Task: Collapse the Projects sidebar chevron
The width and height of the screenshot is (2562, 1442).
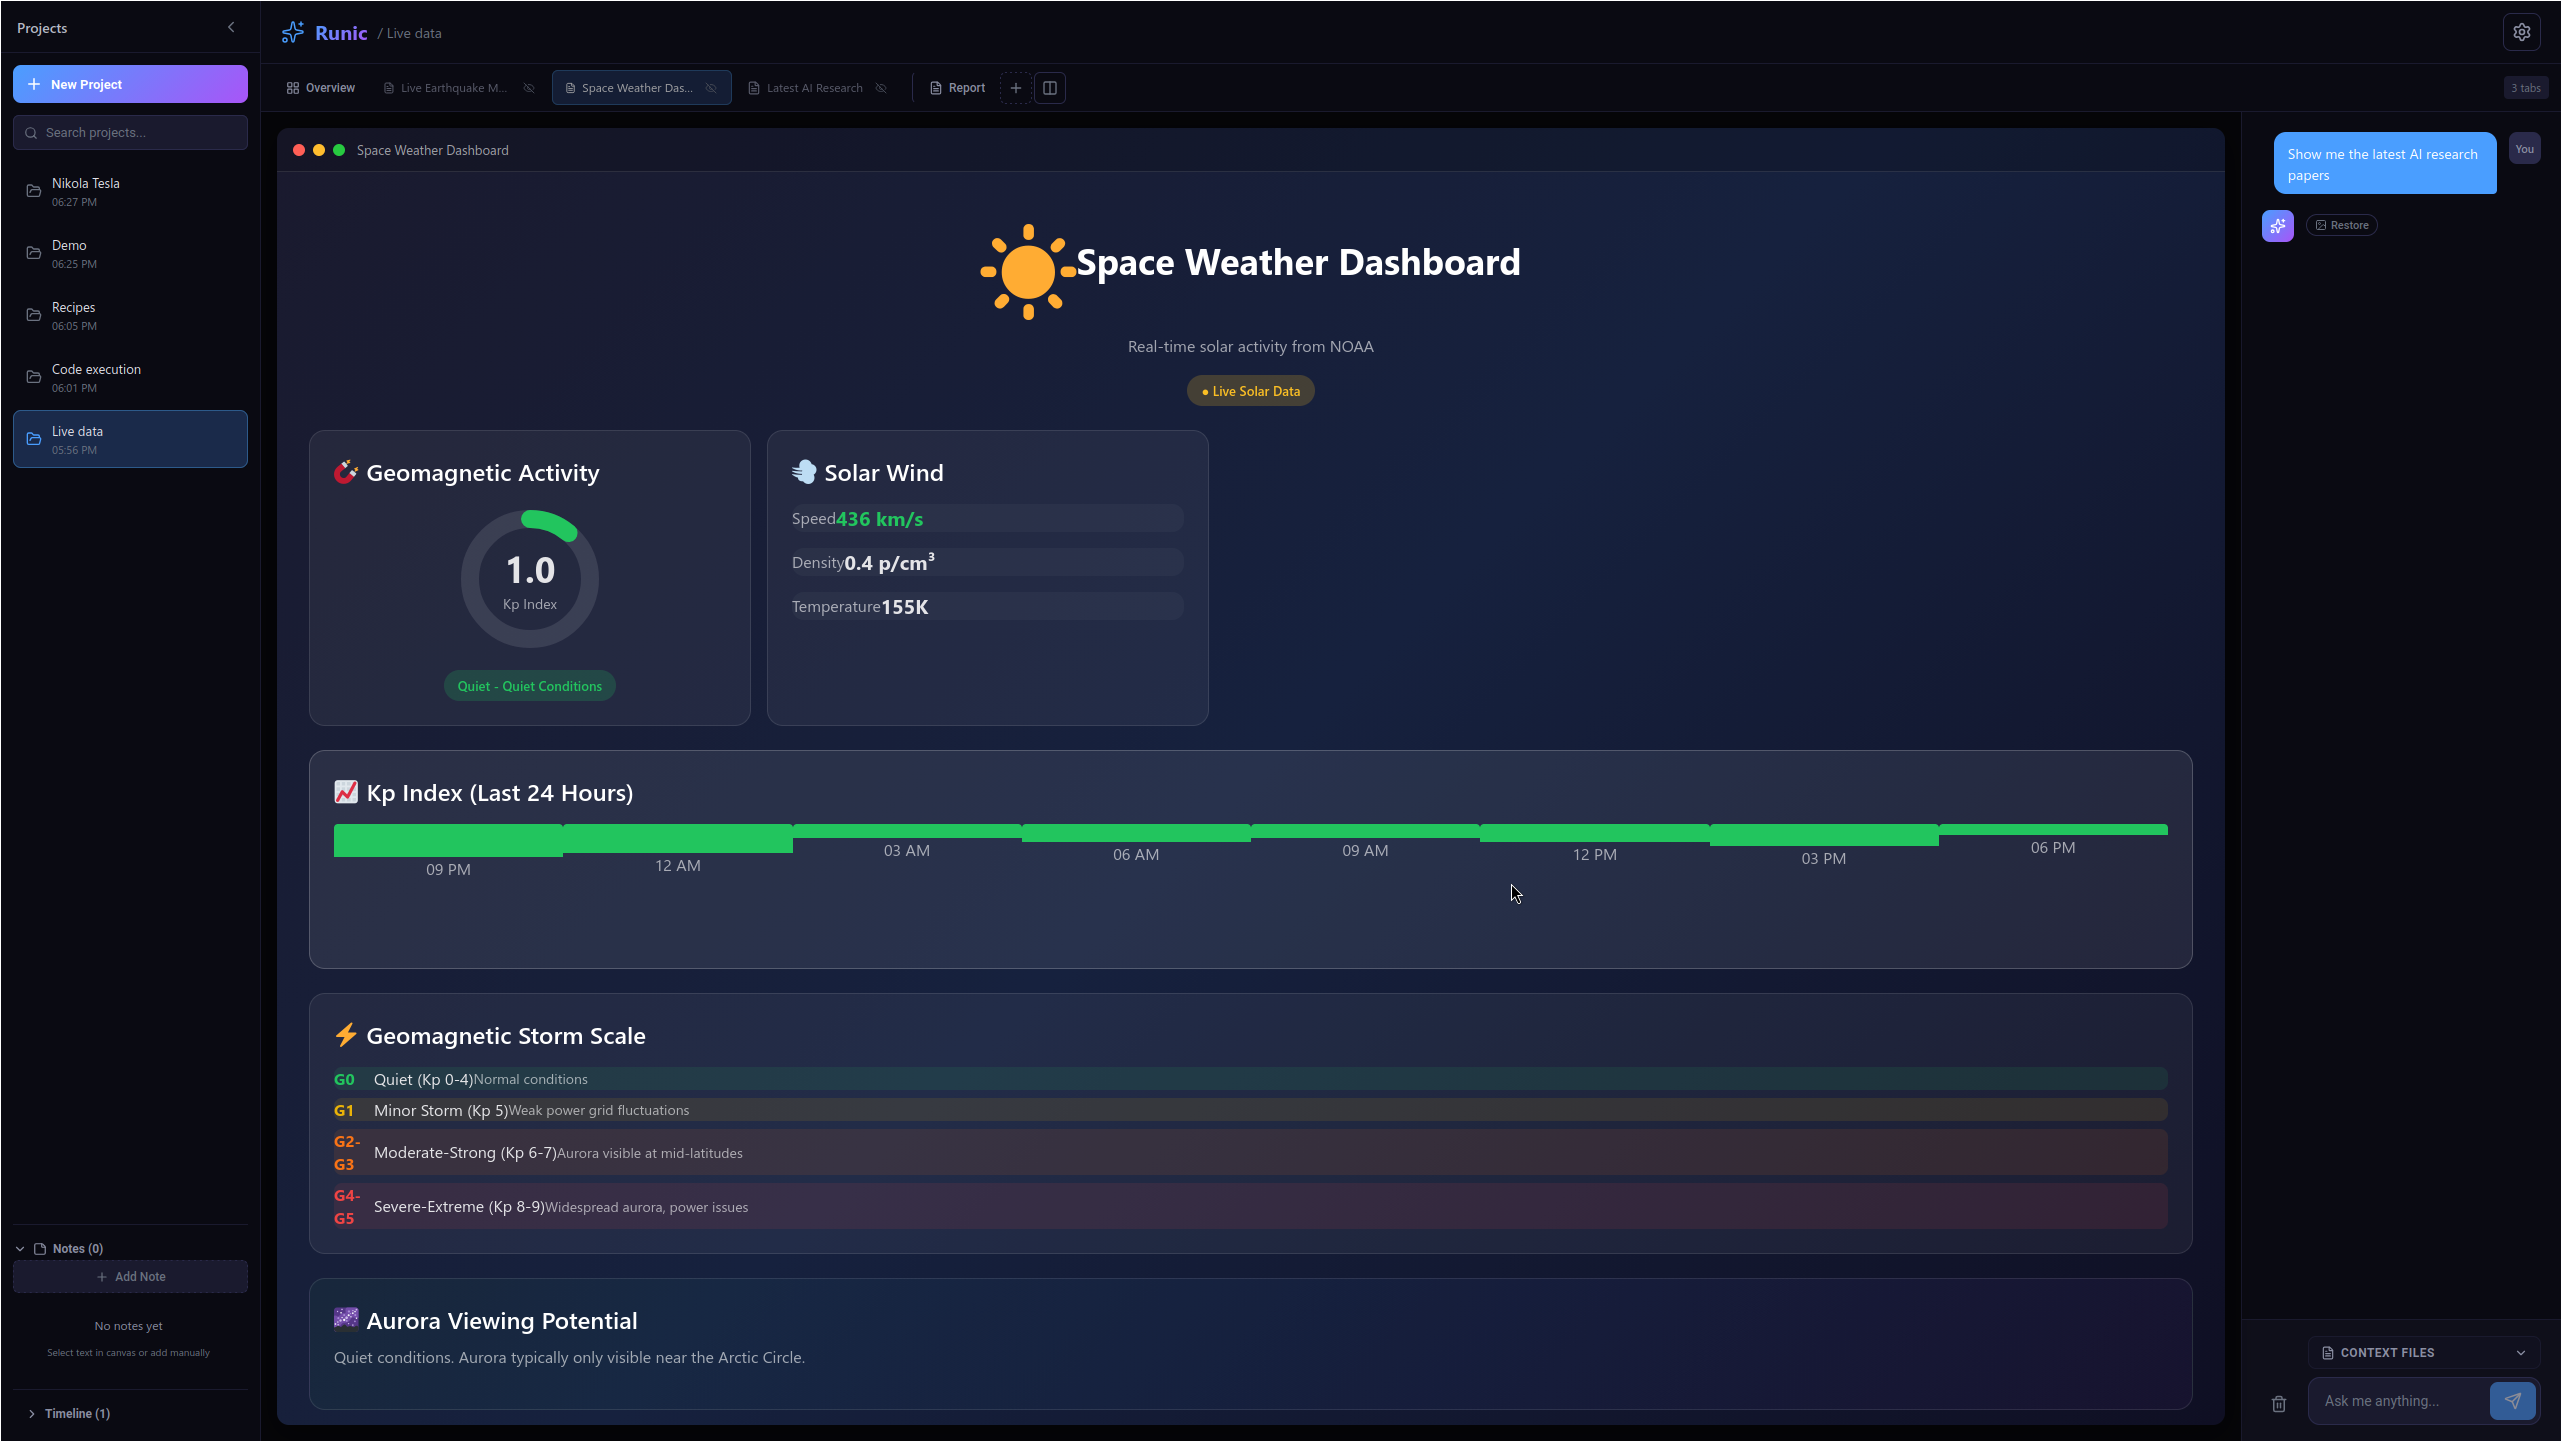Action: click(231, 28)
